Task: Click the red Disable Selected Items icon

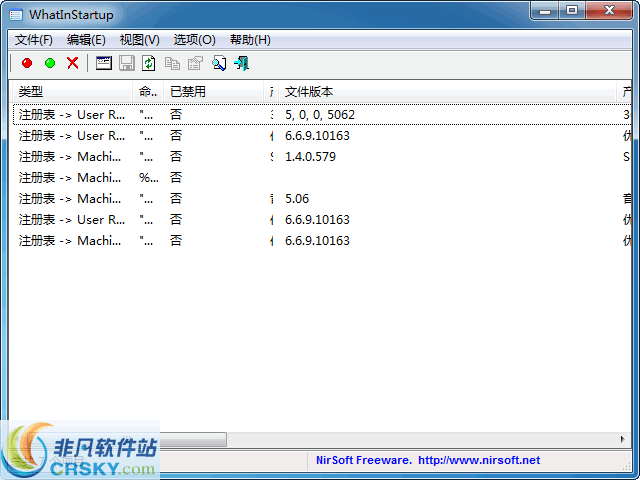Action: 27,63
